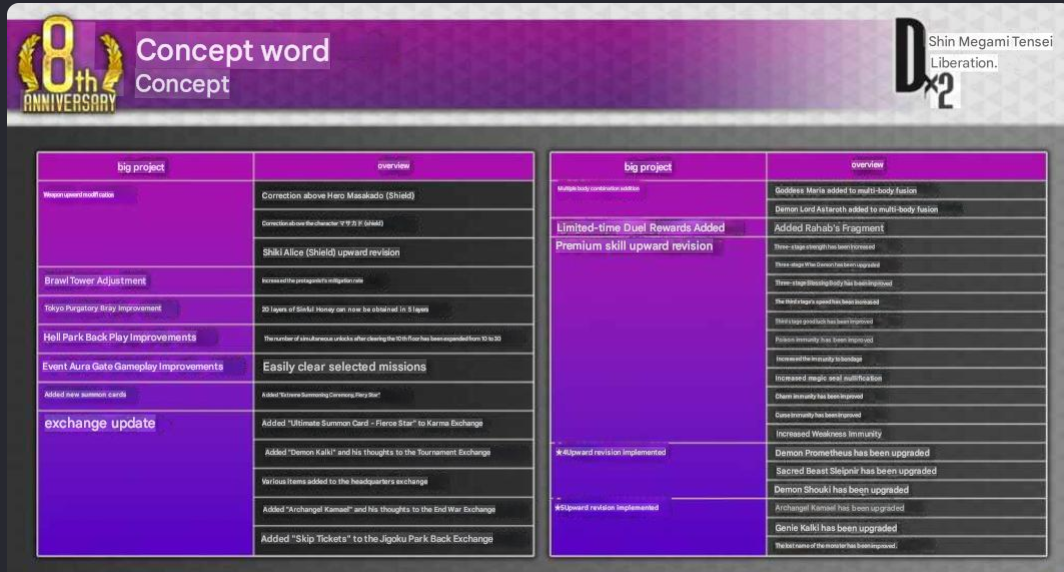This screenshot has height=572, width=1064.
Task: Click 'Hell Park Back Play Improvements' entry
Action: pyautogui.click(x=120, y=338)
